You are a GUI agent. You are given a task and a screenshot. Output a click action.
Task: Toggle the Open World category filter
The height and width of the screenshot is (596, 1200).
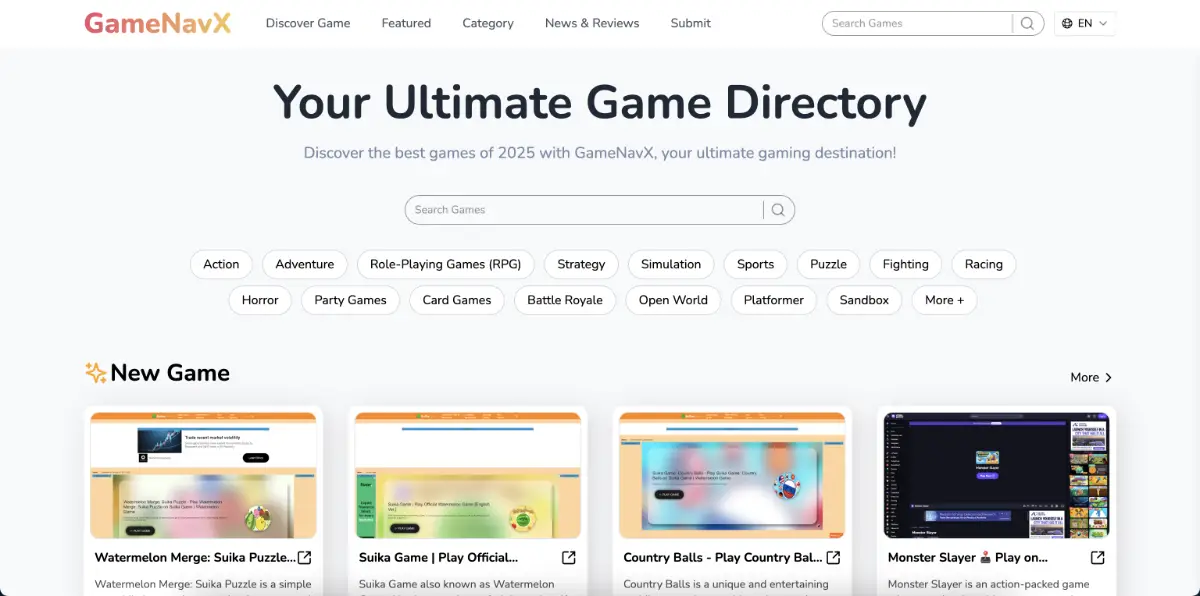coord(673,300)
